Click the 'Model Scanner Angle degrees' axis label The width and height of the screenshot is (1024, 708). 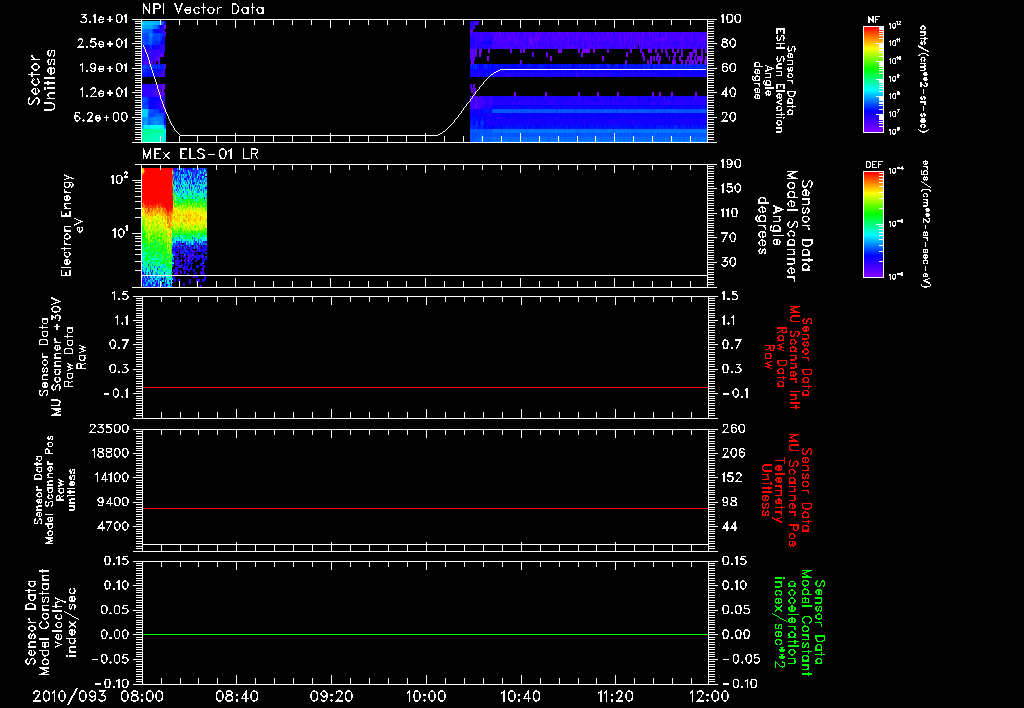pyautogui.click(x=784, y=226)
